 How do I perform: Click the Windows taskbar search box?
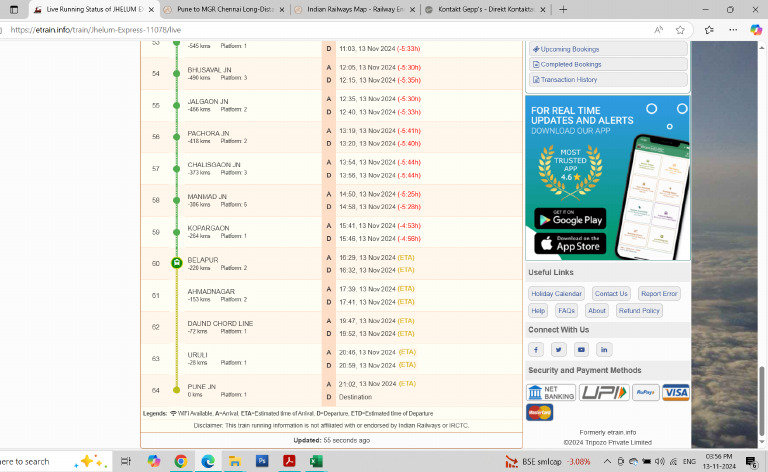click(x=54, y=461)
